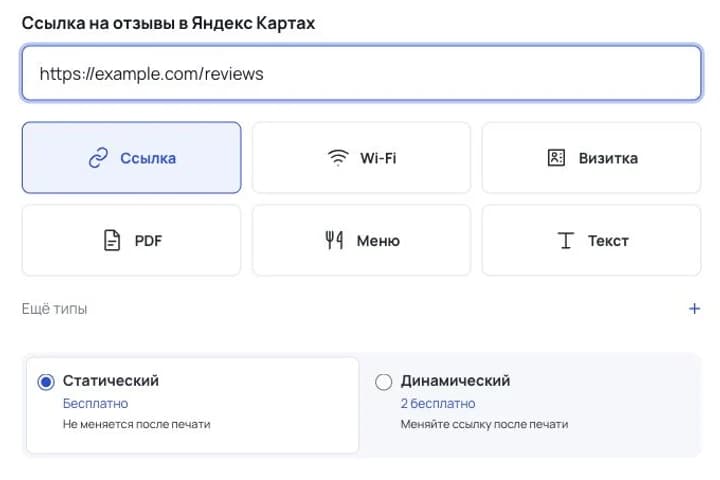The width and height of the screenshot is (720, 480).
Task: Click the business card contact icon
Action: point(556,158)
